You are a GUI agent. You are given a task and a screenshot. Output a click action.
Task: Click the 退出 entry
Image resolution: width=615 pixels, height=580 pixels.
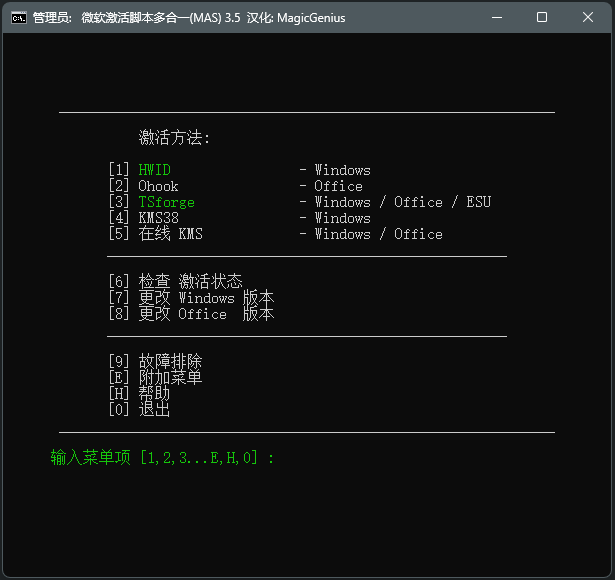(155, 409)
